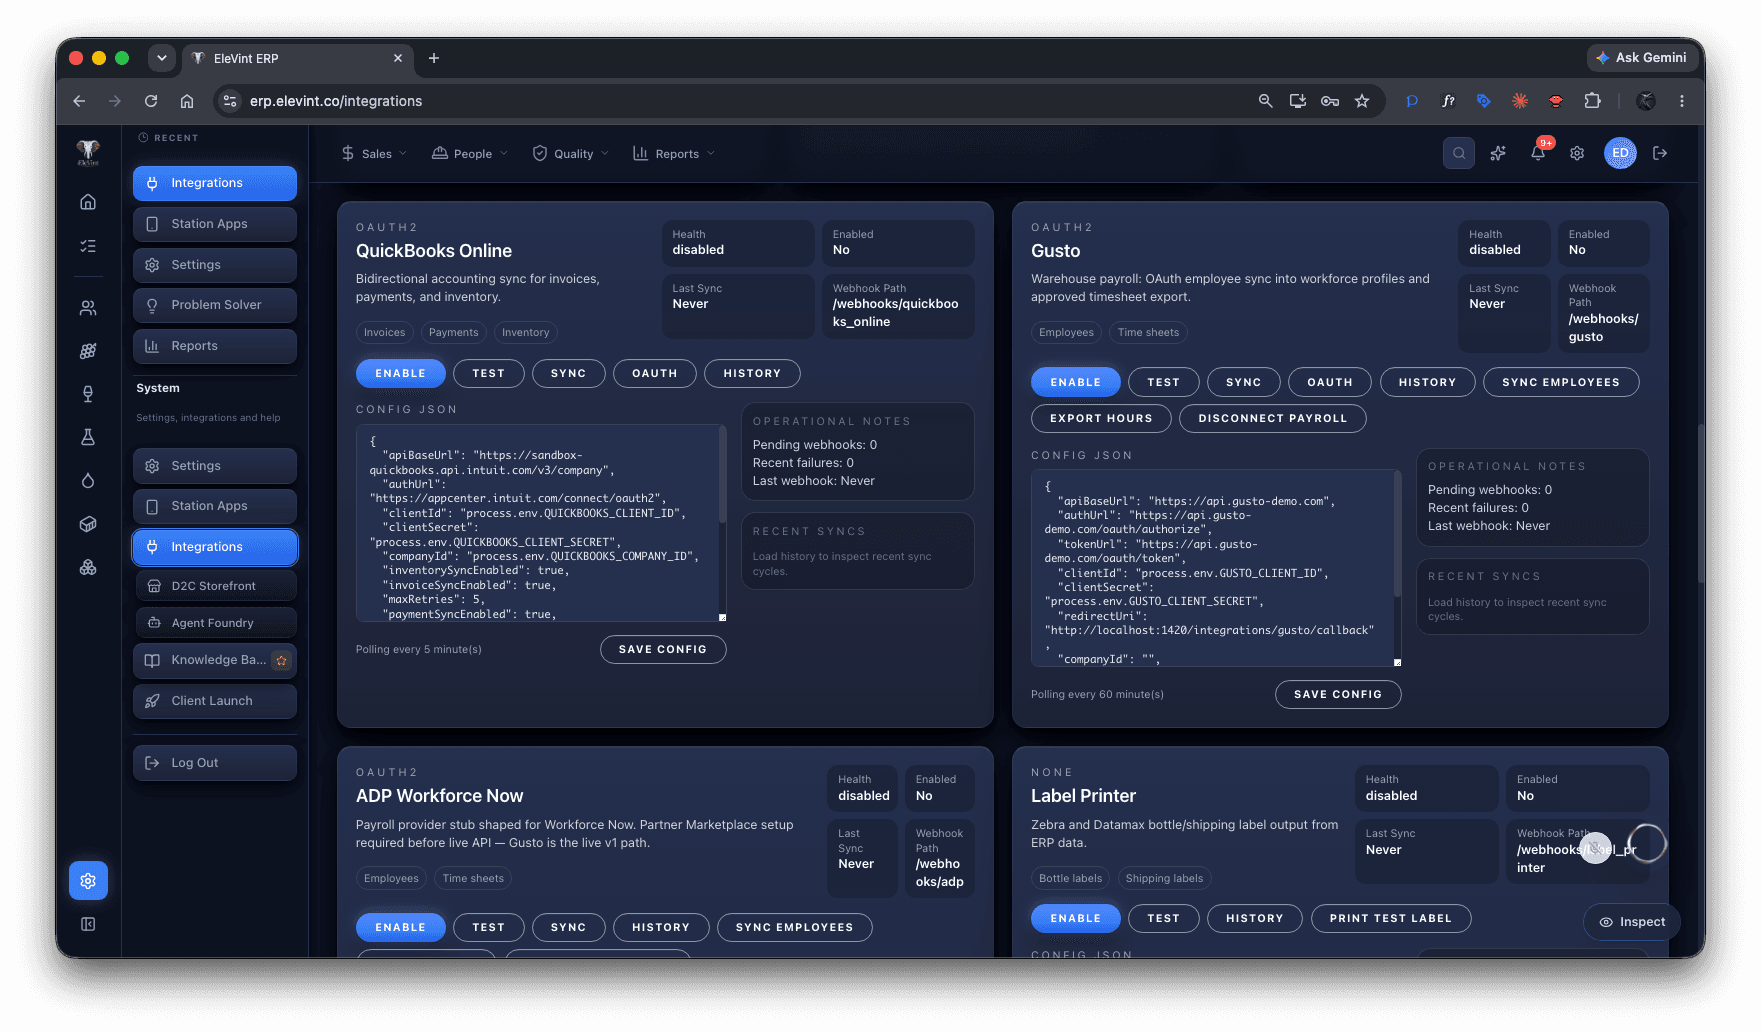Image resolution: width=1761 pixels, height=1032 pixels.
Task: Click the star badge on Knowledge Base
Action: point(281,660)
